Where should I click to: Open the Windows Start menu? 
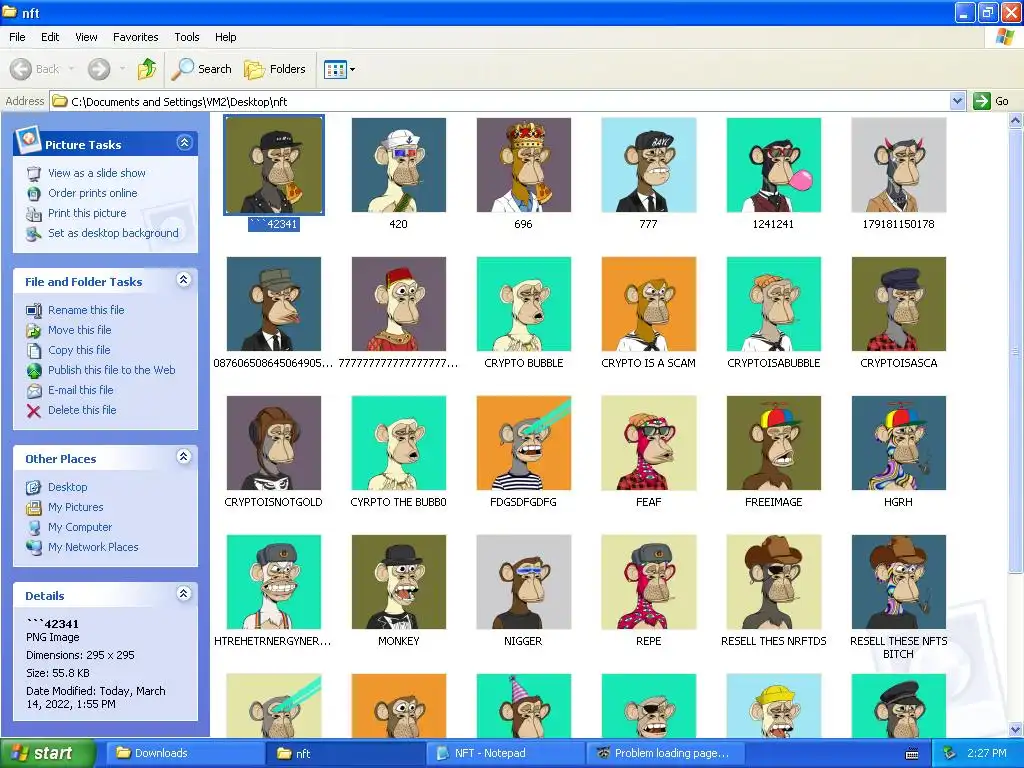click(47, 753)
